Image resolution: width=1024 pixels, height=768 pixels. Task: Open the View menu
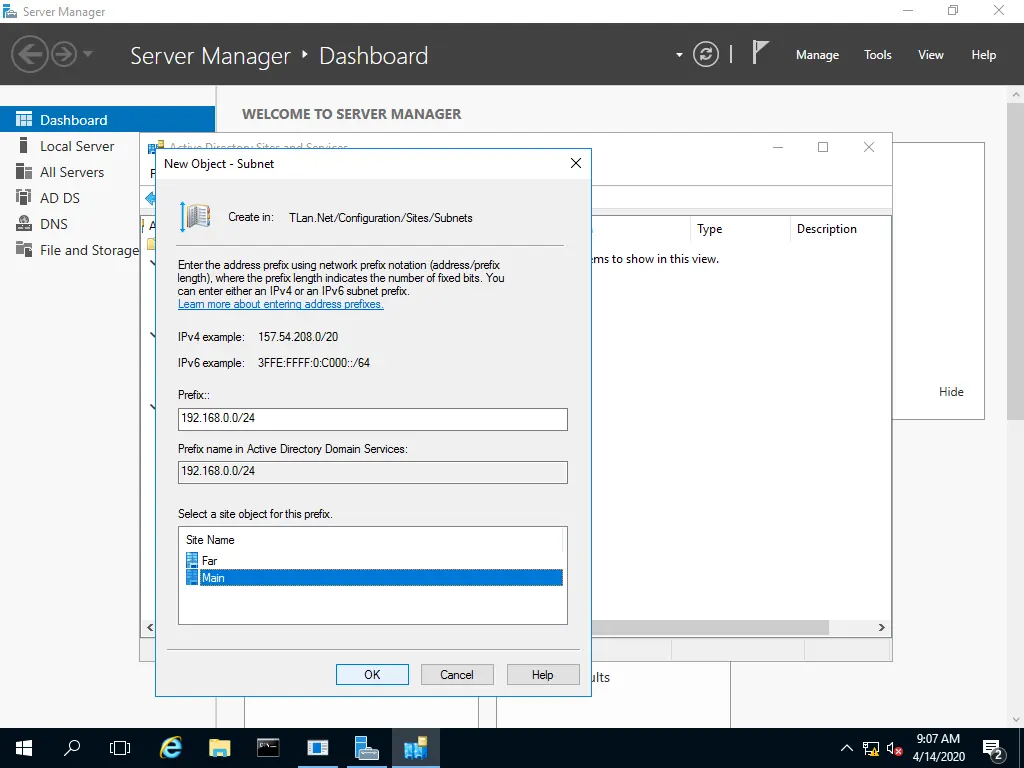coord(931,55)
